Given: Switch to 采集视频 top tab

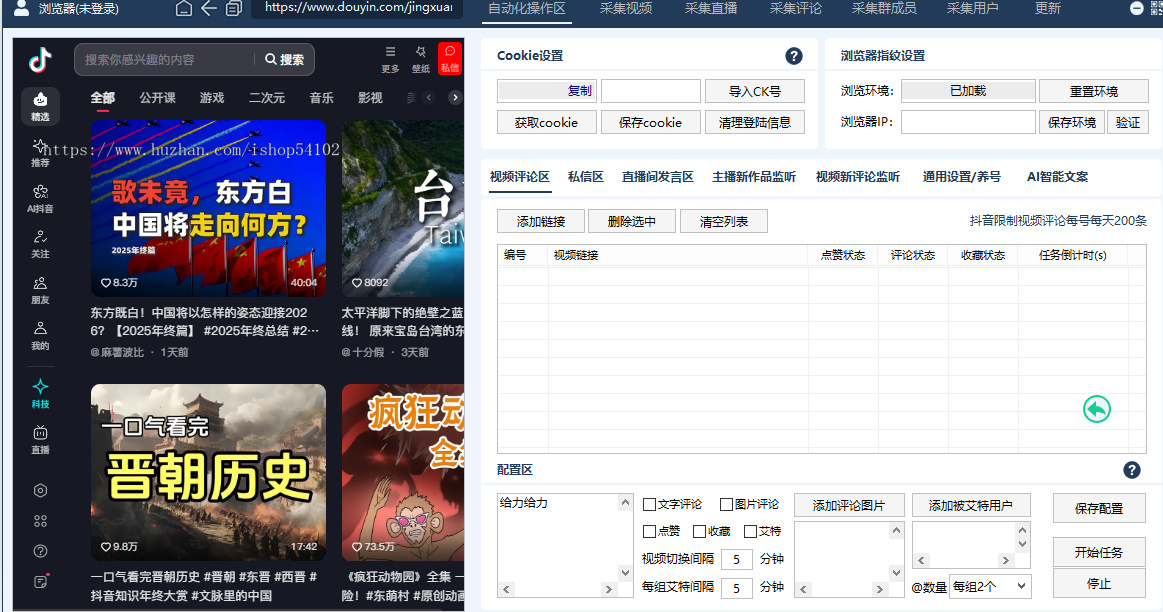Looking at the screenshot, I should [x=626, y=8].
